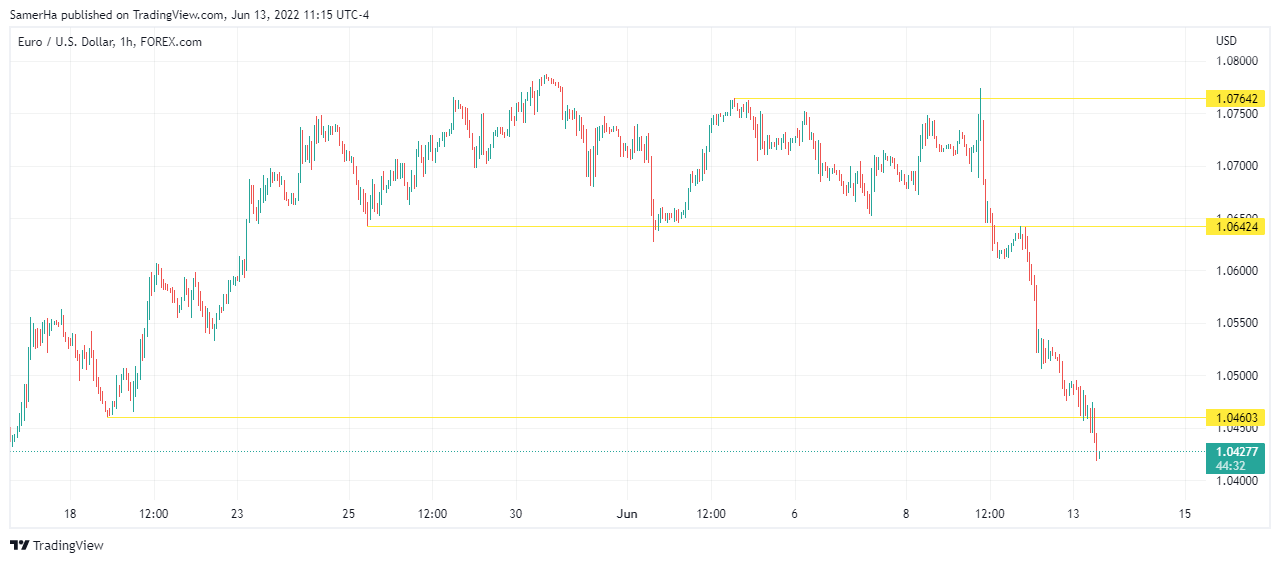Click the 13 date label on time axis
The height and width of the screenshot is (563, 1280).
click(1073, 514)
